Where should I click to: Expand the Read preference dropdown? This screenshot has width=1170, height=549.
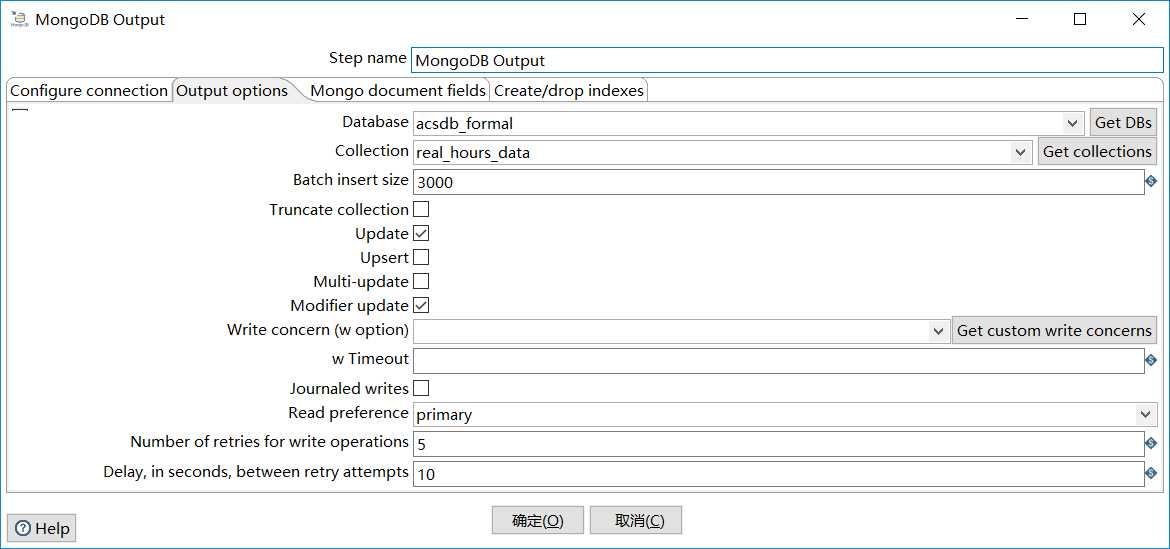1145,414
